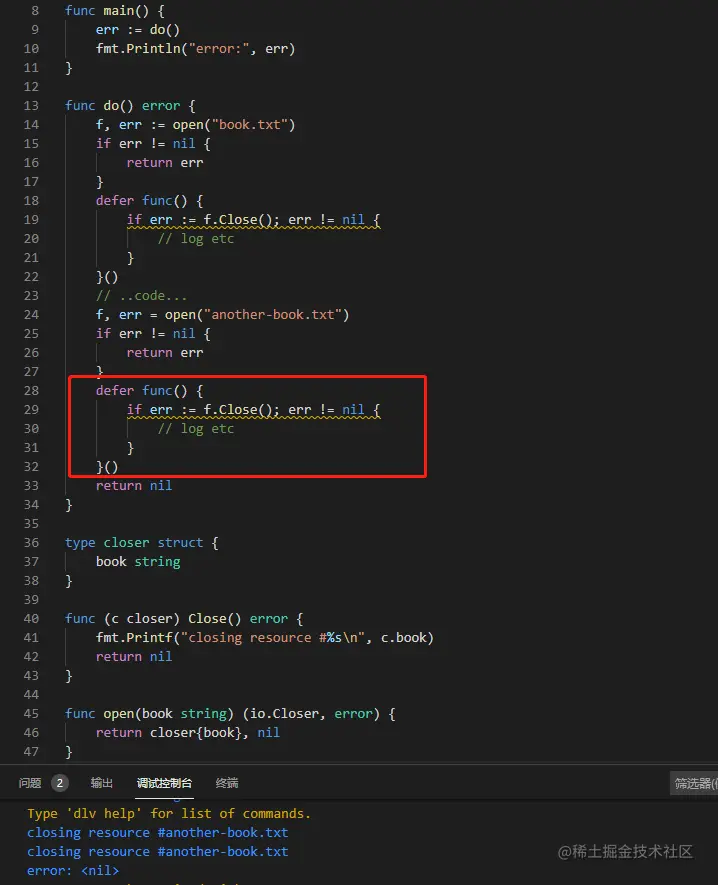Click the open("book.txt") line
Image resolution: width=718 pixels, height=885 pixels.
[195, 125]
